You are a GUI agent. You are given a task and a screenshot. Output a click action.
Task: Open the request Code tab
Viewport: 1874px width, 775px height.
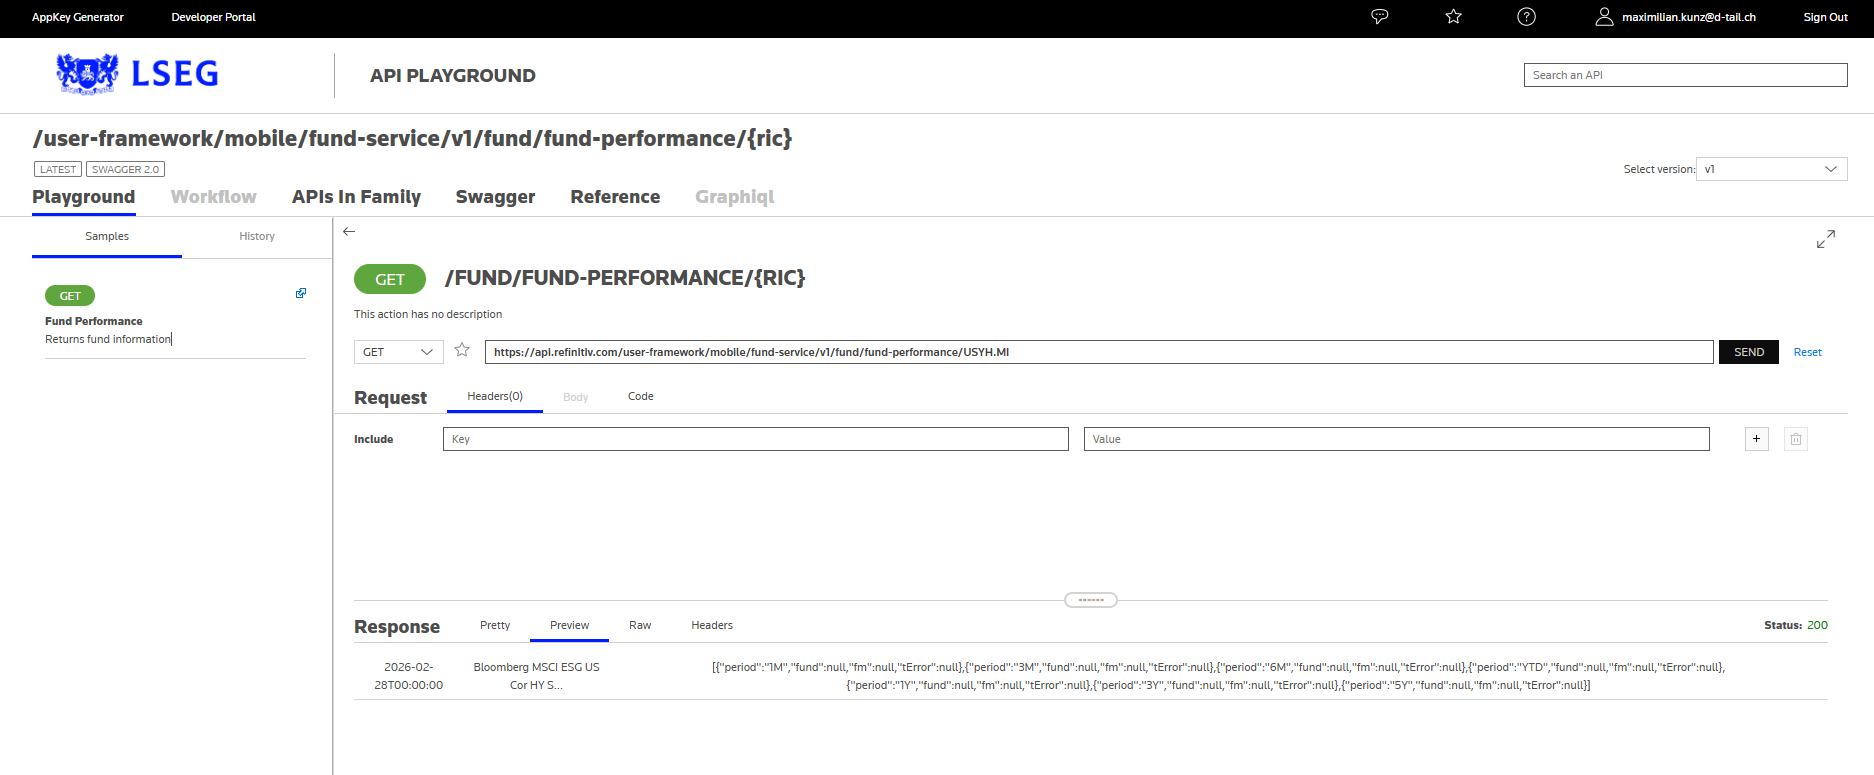[640, 396]
